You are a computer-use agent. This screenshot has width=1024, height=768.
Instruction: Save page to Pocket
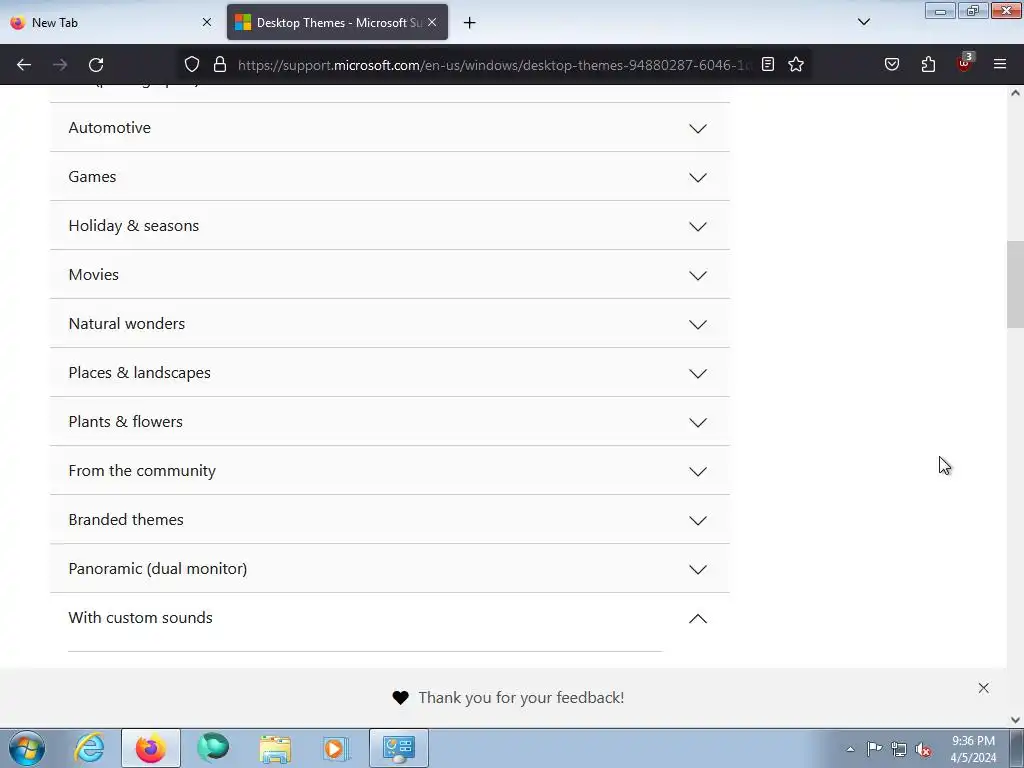(891, 64)
